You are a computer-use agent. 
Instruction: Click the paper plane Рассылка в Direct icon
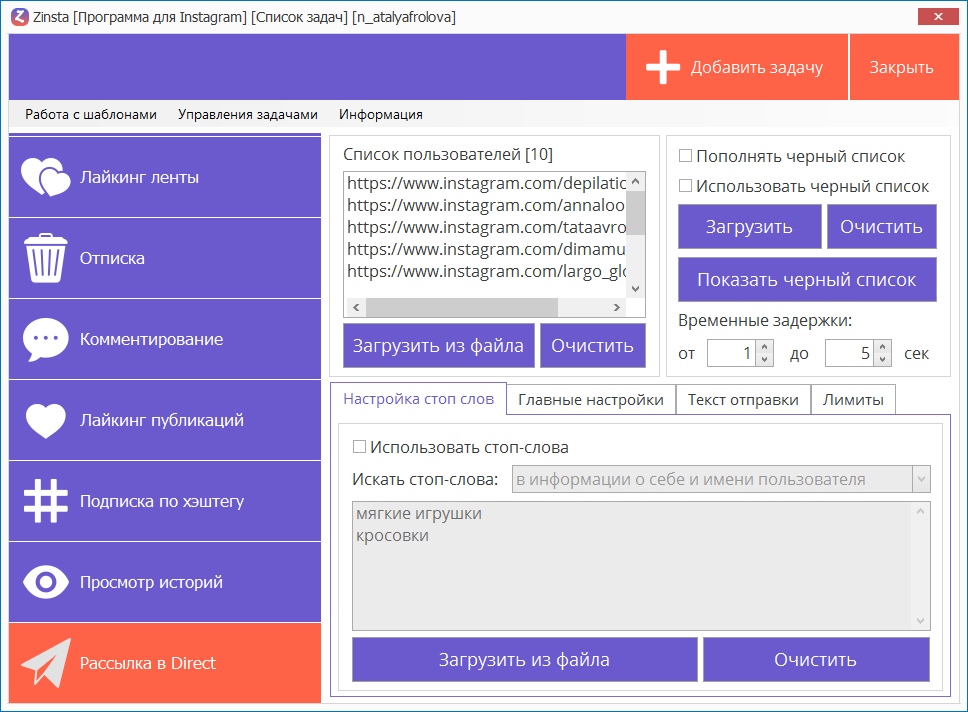pyautogui.click(x=46, y=663)
